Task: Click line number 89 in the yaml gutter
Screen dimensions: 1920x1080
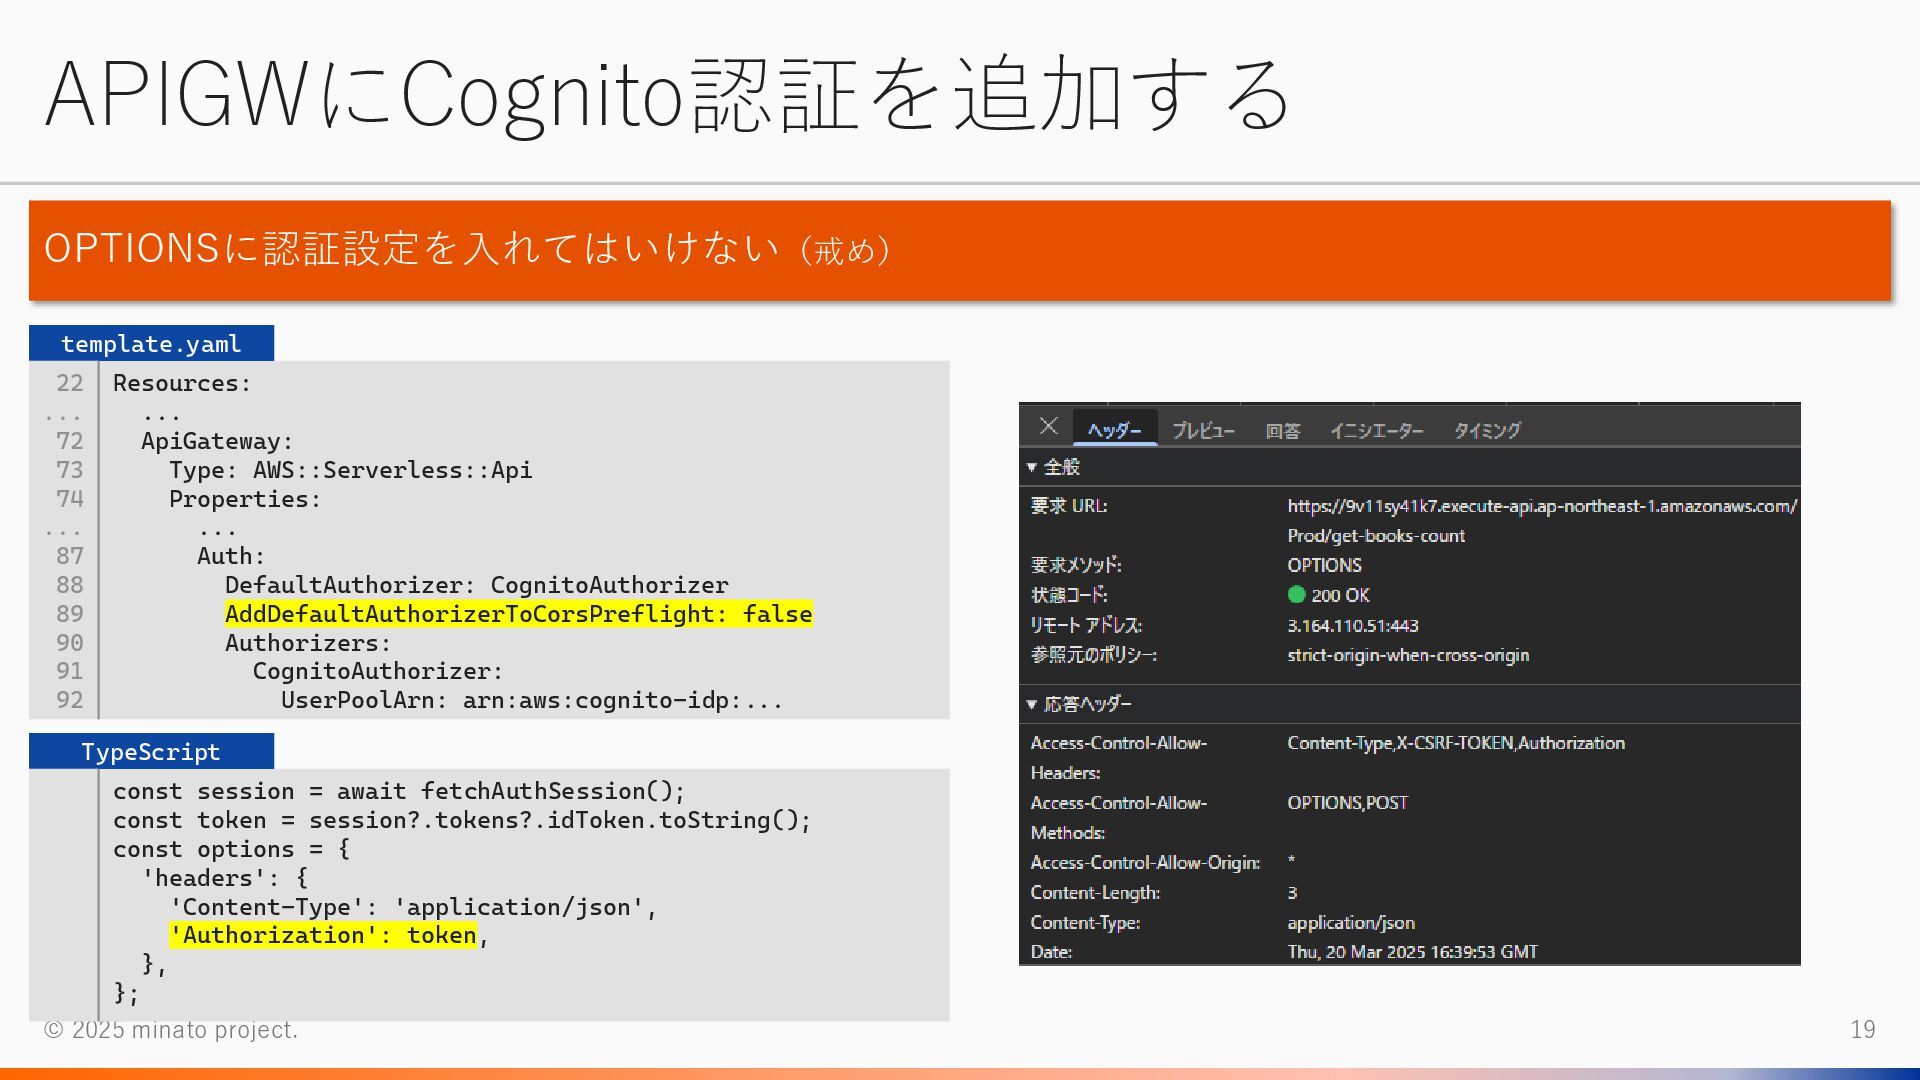Action: point(69,614)
